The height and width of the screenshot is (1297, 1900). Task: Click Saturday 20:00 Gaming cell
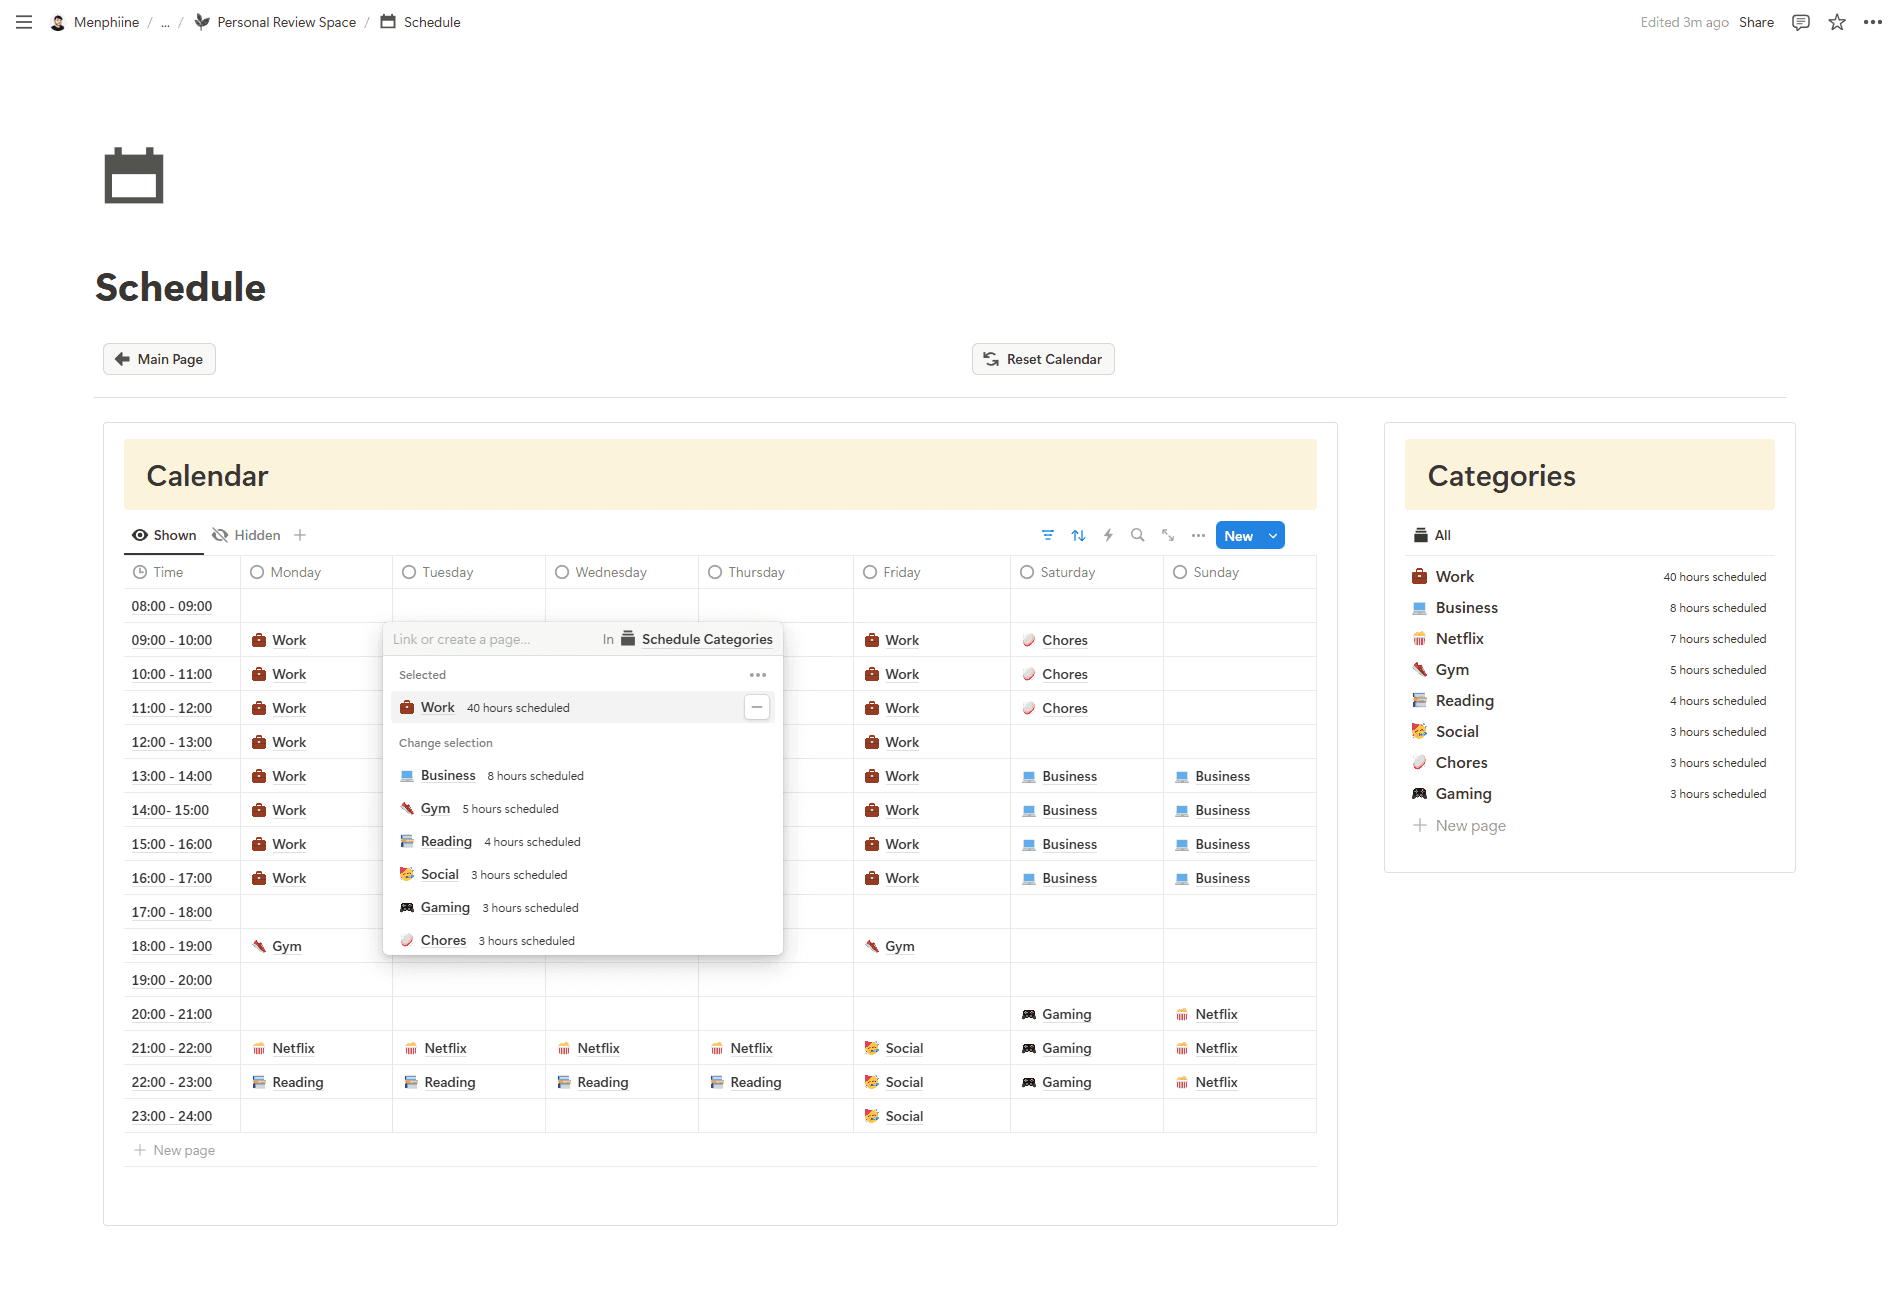coord(1087,1014)
